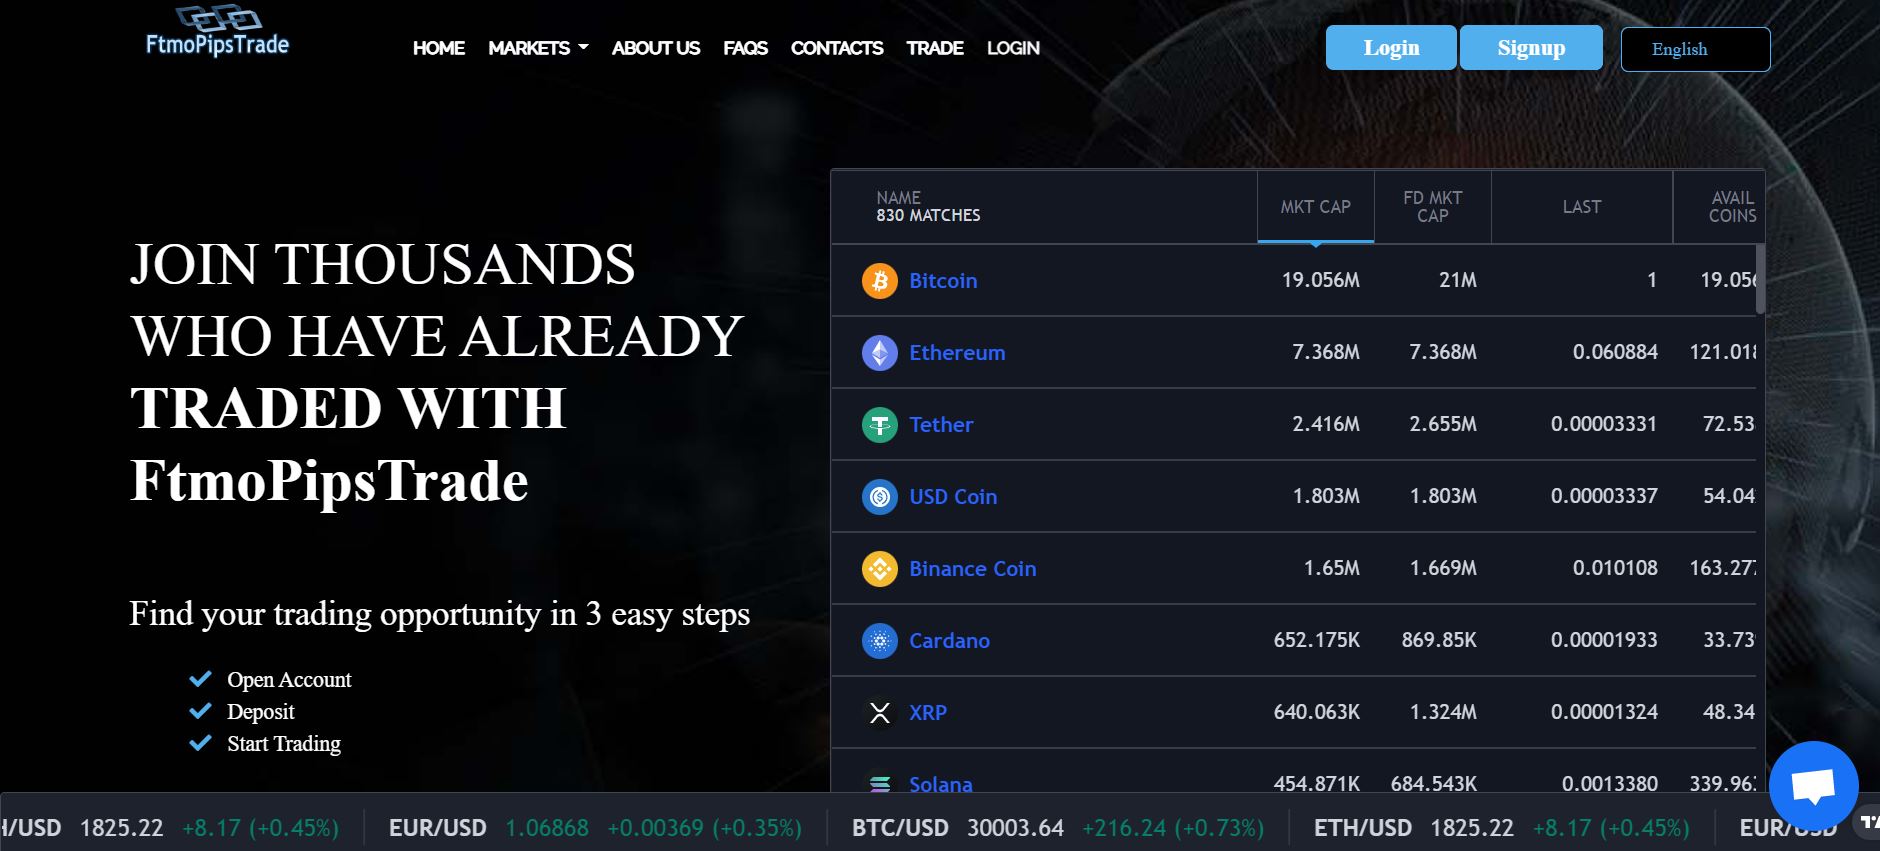Click the Tether coin icon
The height and width of the screenshot is (851, 1880).
pyautogui.click(x=879, y=425)
